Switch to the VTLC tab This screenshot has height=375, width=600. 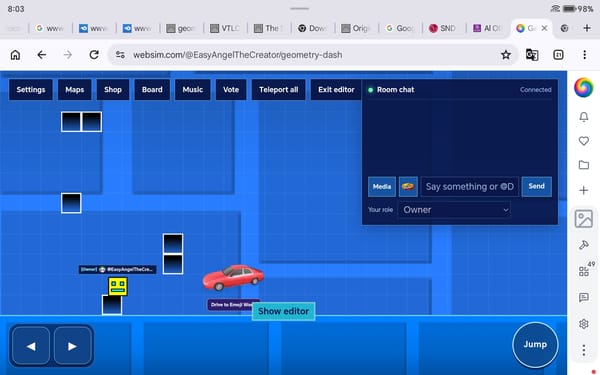[x=225, y=28]
